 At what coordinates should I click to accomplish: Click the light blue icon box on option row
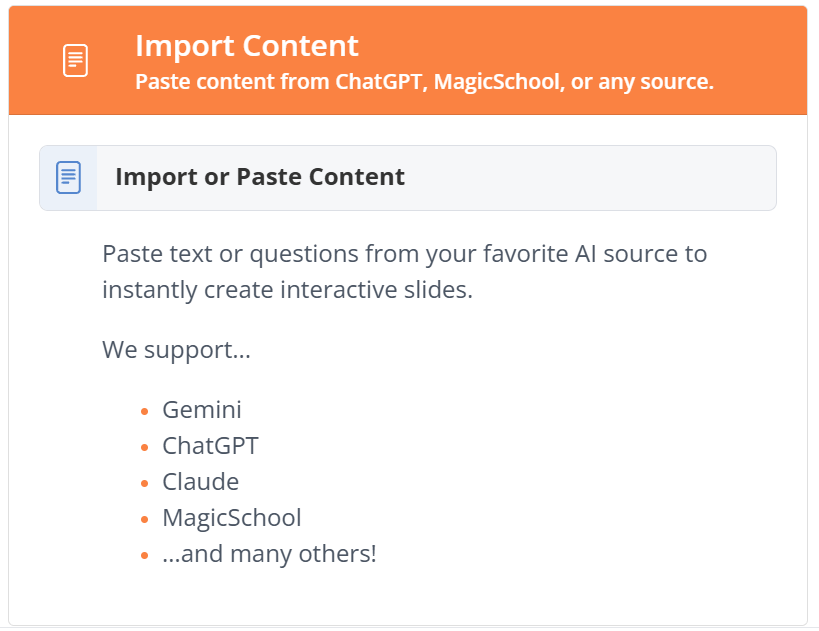(68, 178)
